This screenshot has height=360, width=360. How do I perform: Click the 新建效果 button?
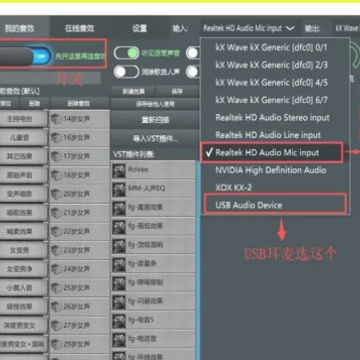pos(133,92)
